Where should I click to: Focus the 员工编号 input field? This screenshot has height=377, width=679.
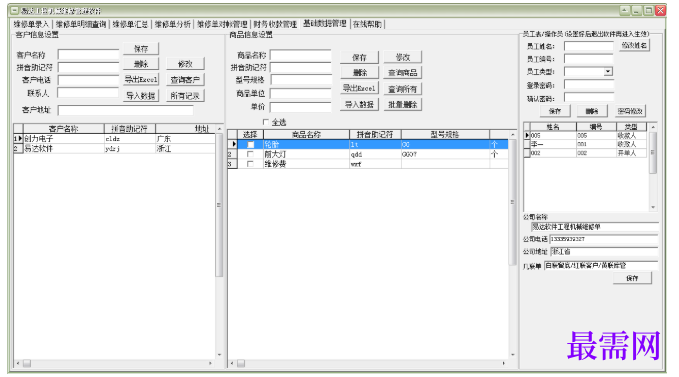point(588,59)
